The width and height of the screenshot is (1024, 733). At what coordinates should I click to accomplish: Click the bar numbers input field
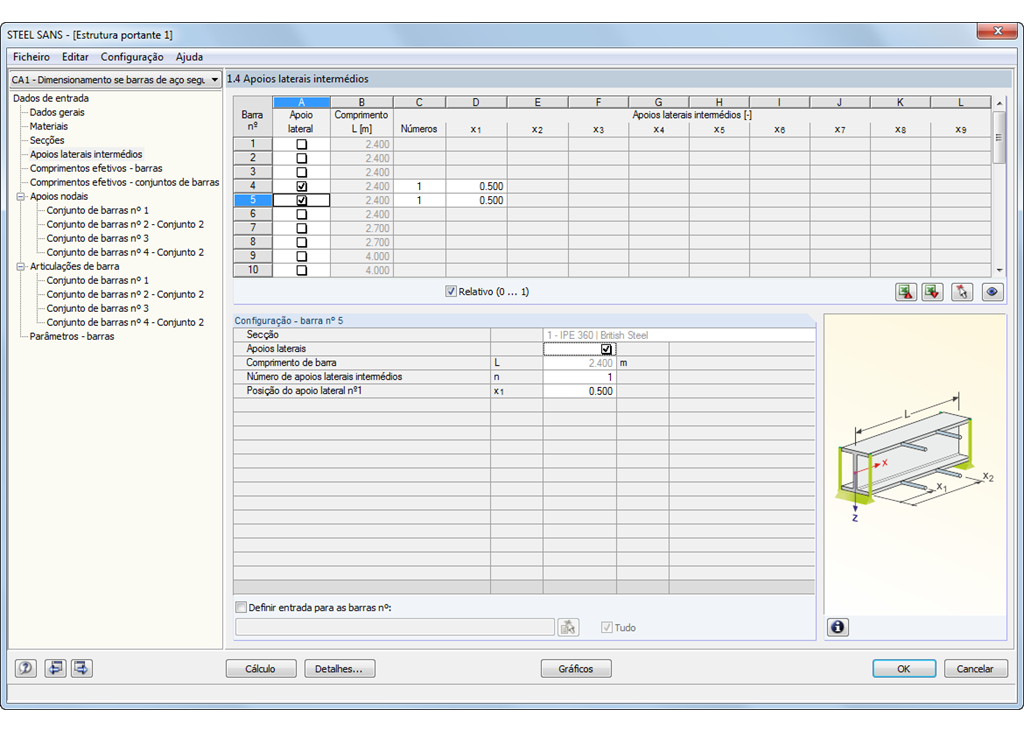[x=394, y=627]
